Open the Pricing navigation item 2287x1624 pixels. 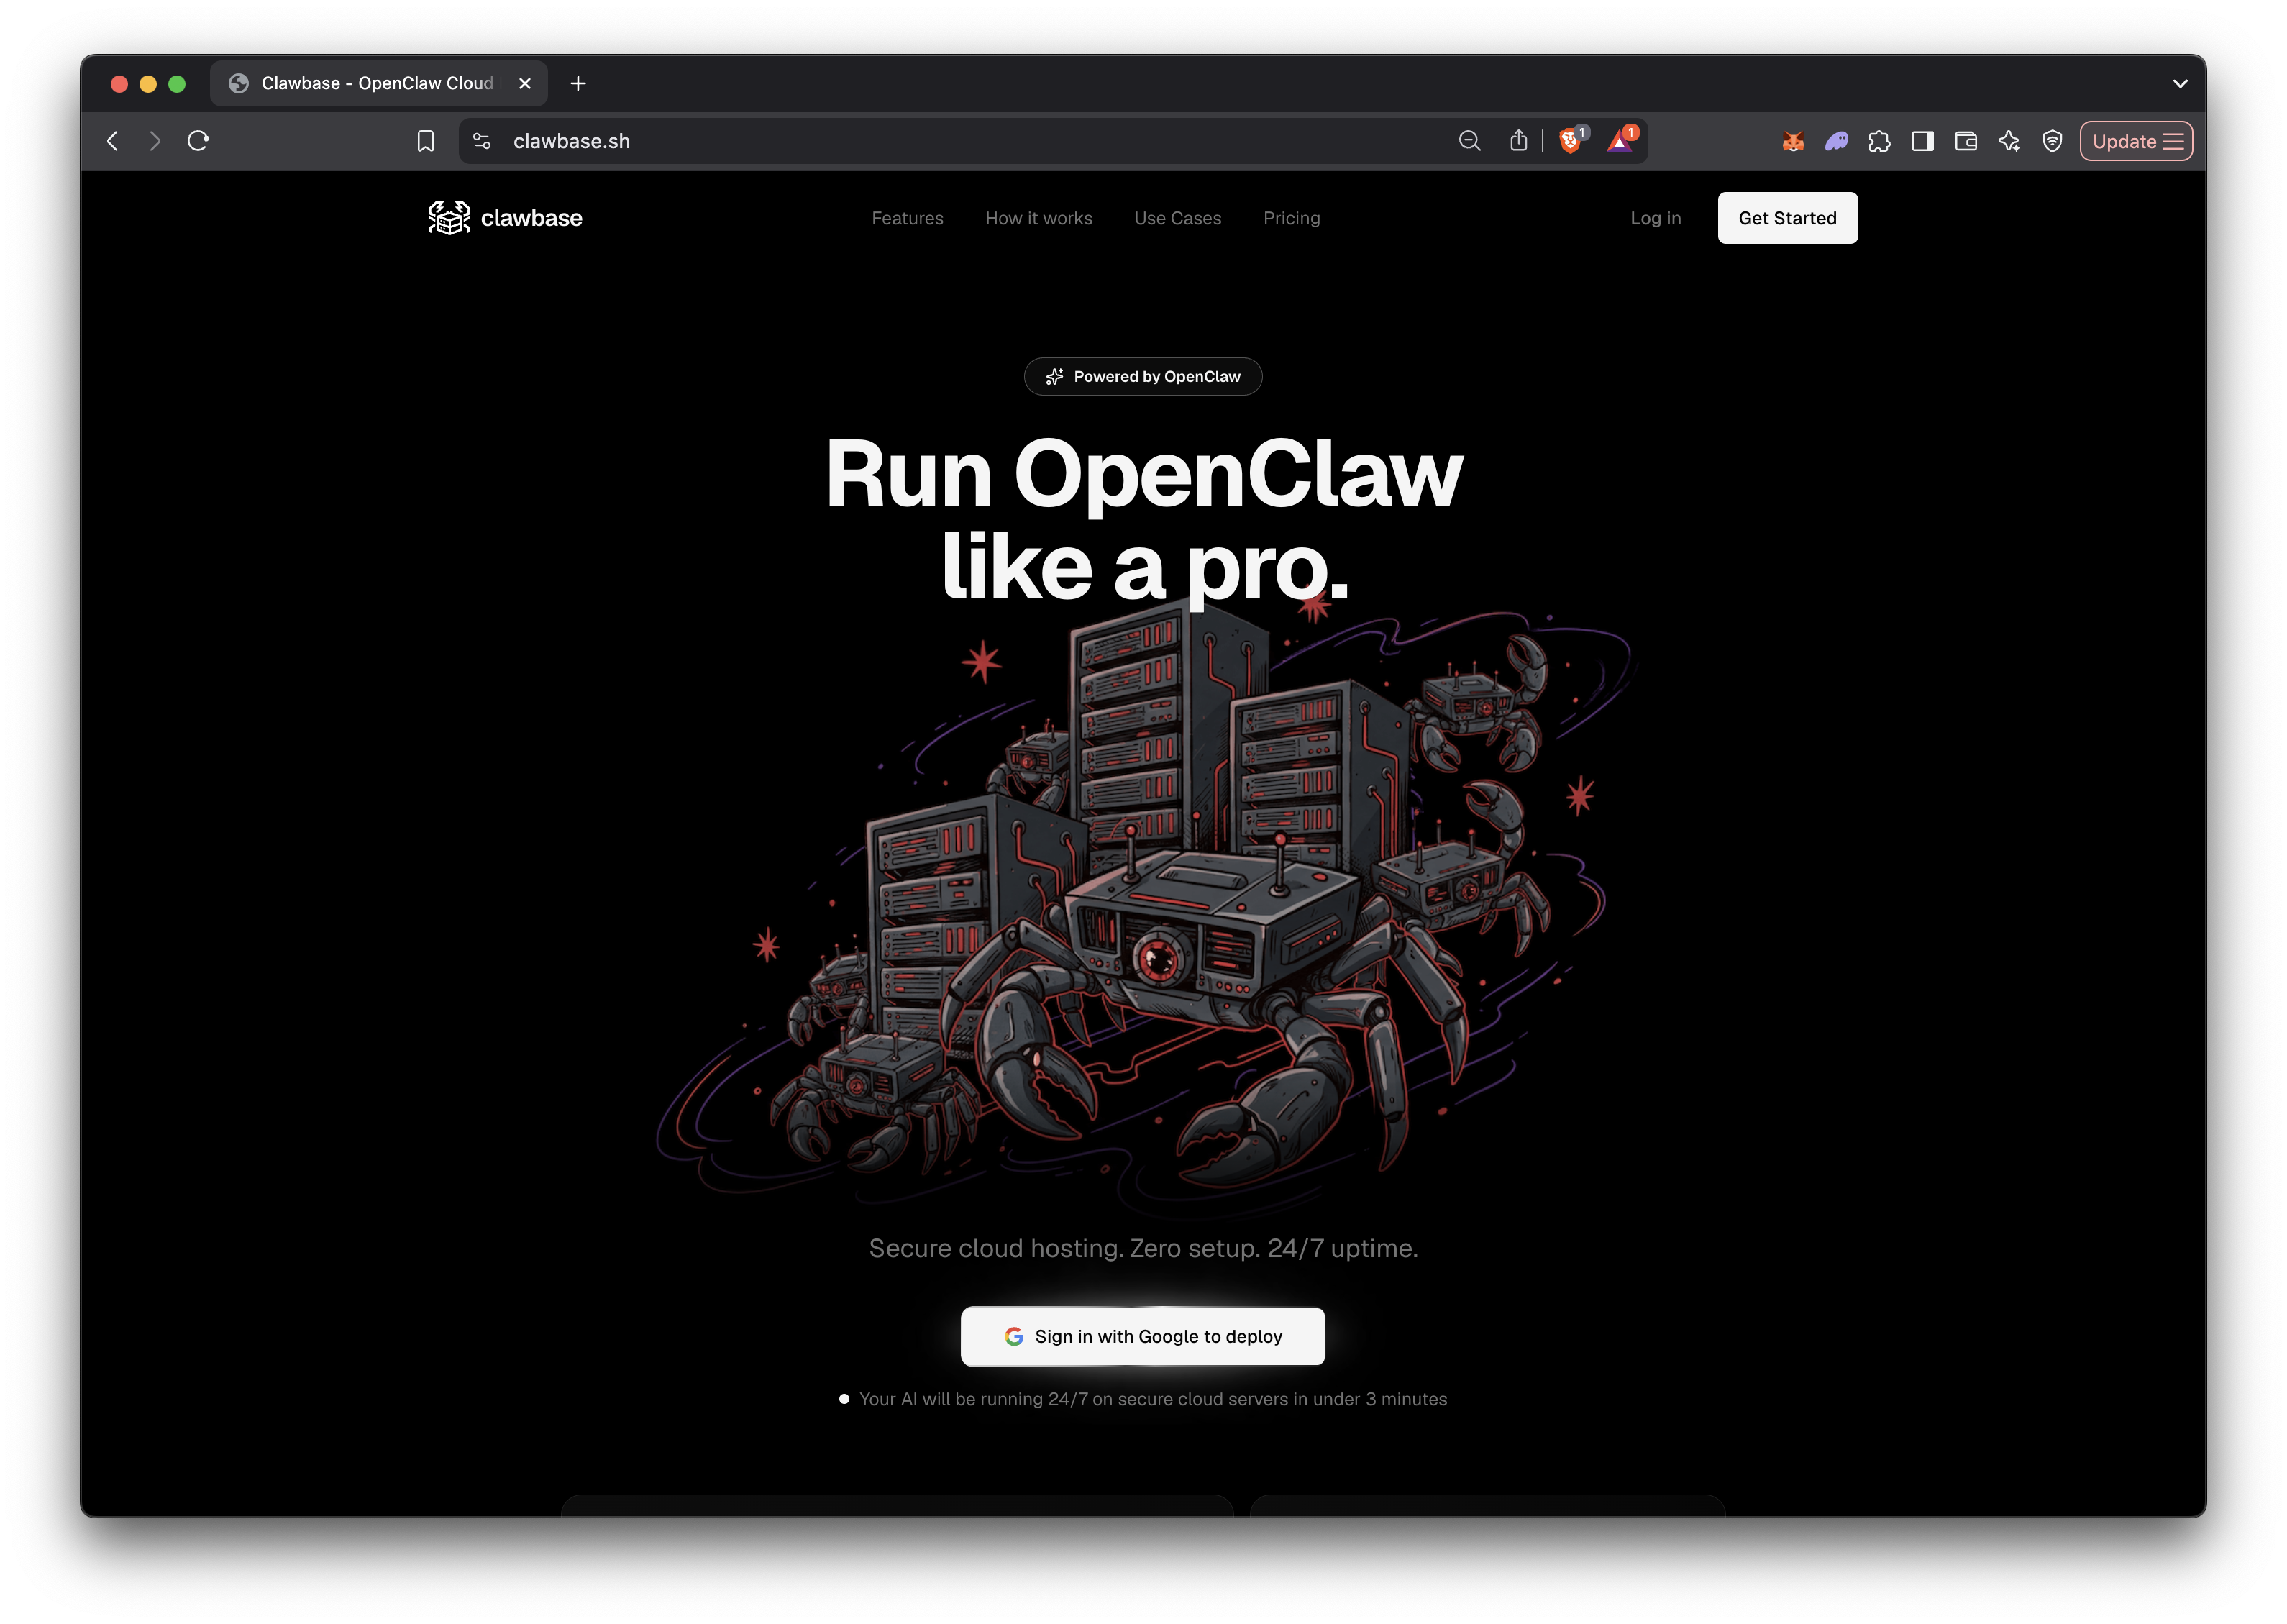pyautogui.click(x=1291, y=217)
